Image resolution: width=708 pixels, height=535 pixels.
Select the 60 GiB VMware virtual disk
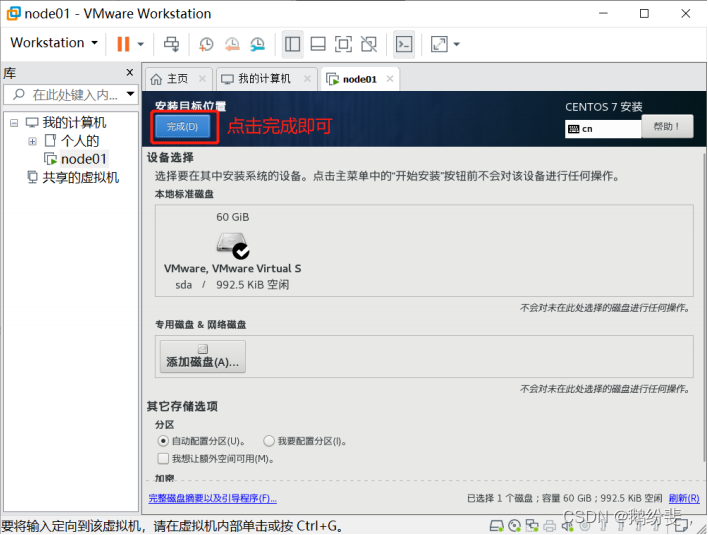(233, 251)
